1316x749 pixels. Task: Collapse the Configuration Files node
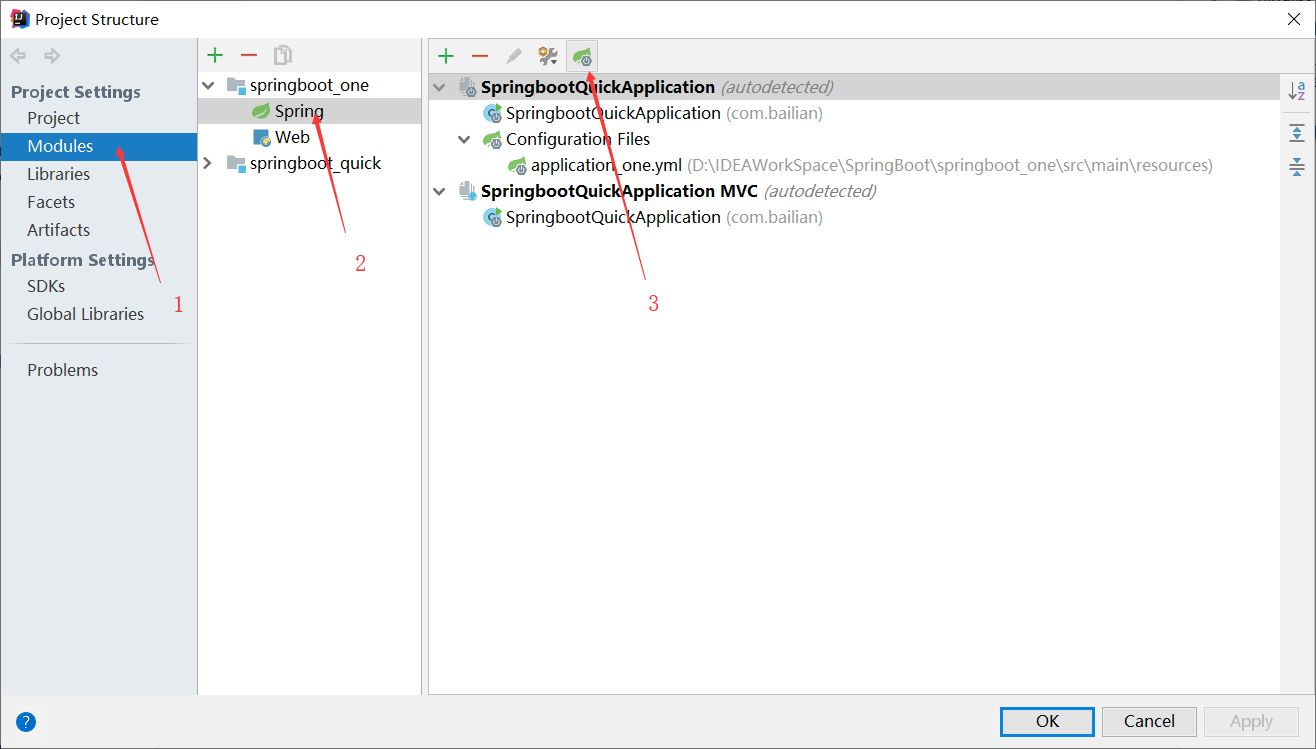(x=463, y=139)
